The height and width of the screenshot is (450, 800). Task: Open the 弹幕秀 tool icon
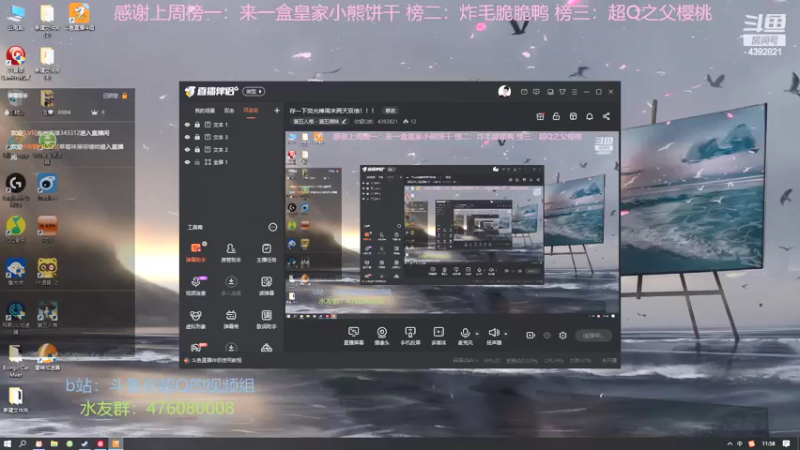click(231, 319)
